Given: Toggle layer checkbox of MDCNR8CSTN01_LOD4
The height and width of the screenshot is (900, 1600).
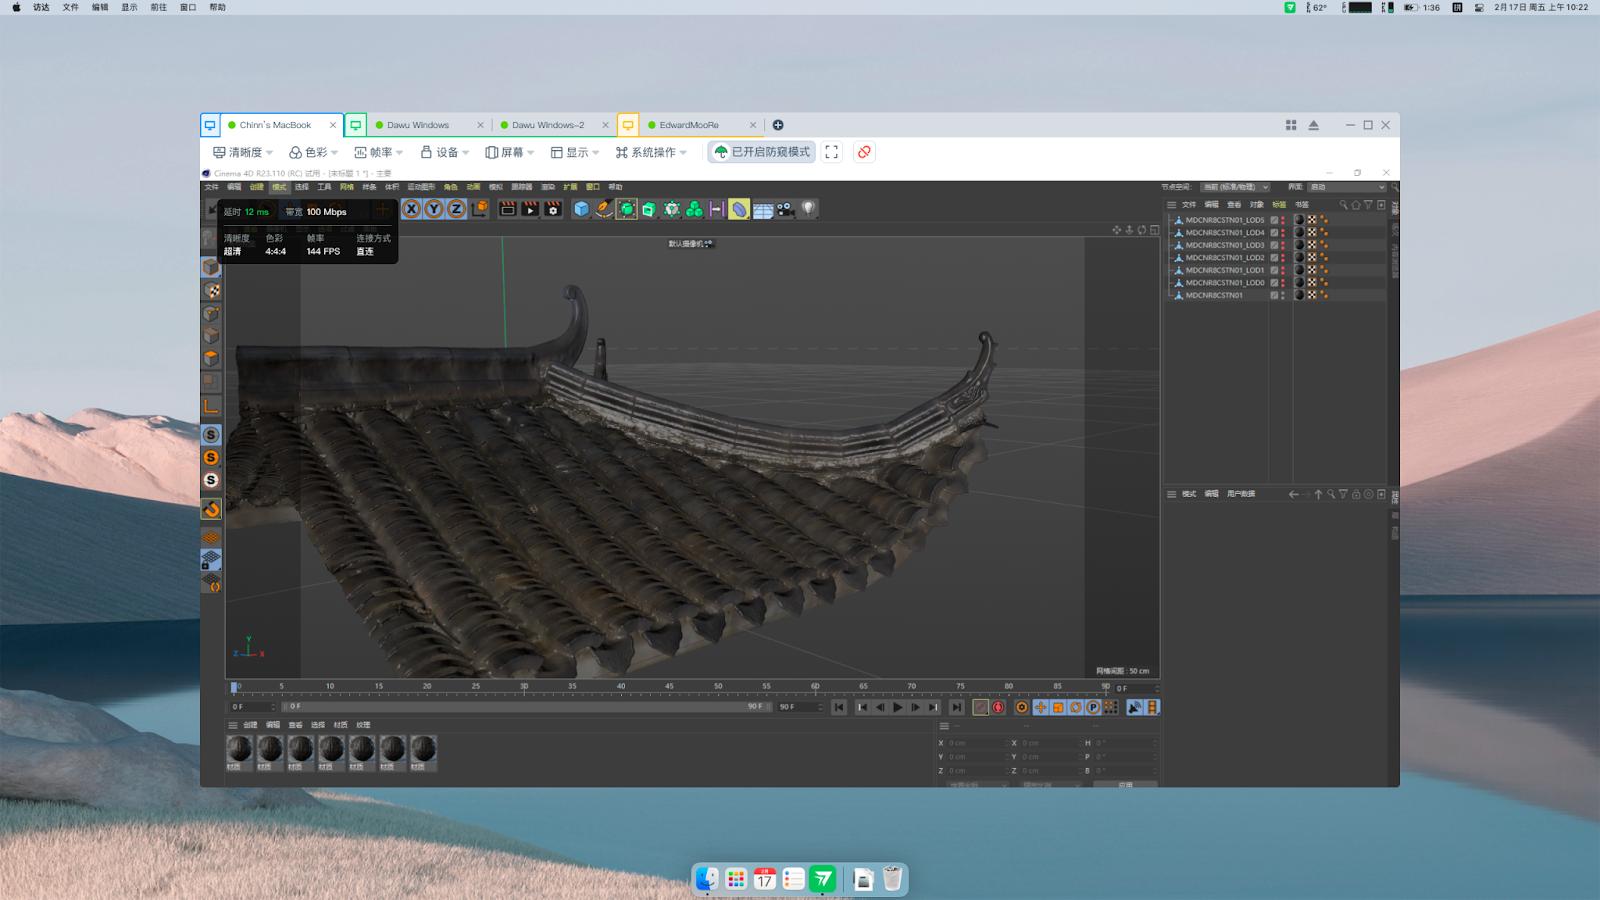Looking at the screenshot, I should [1274, 232].
